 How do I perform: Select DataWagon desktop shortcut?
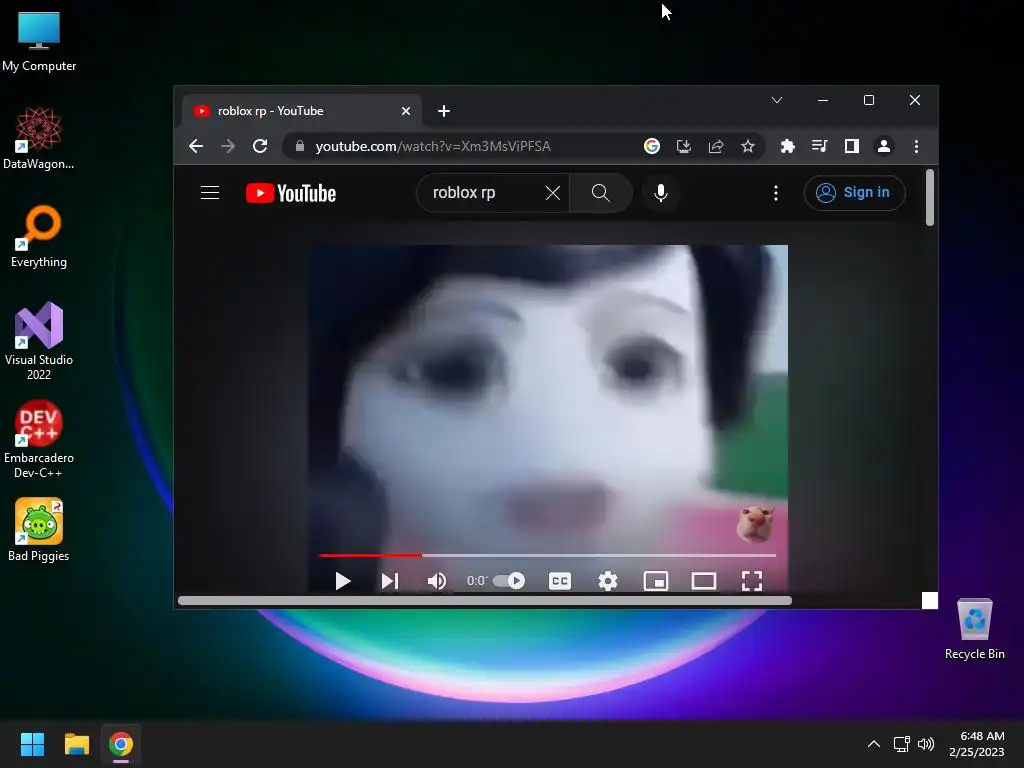tap(39, 138)
